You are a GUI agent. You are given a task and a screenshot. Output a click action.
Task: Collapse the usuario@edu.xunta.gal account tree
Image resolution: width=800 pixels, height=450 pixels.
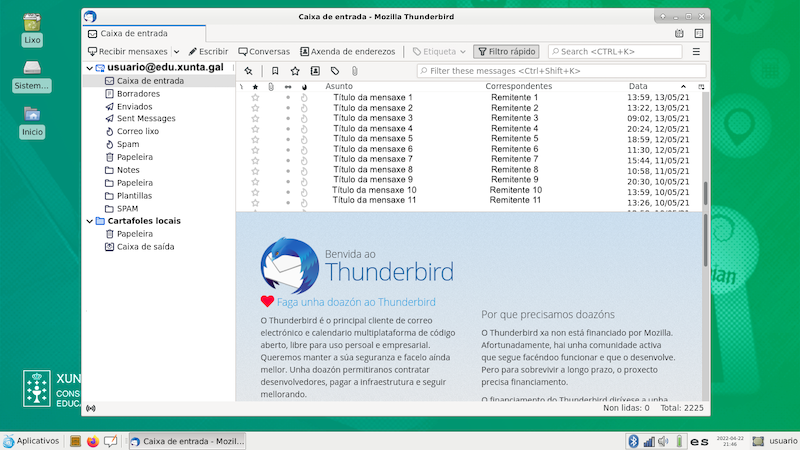click(x=88, y=67)
